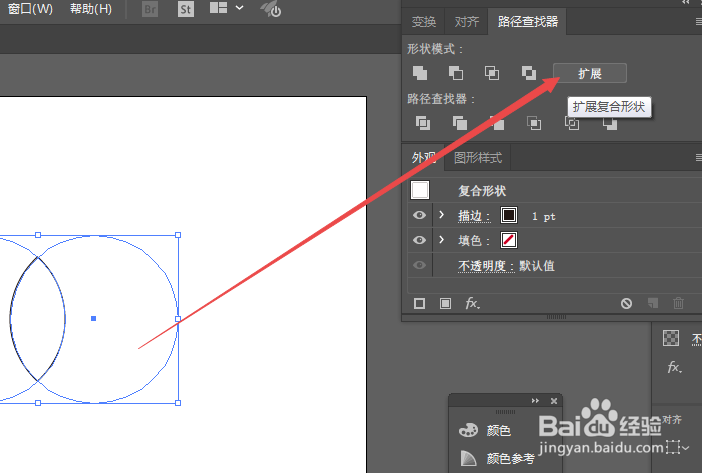Click the arrange documents layout icon

tap(218, 8)
